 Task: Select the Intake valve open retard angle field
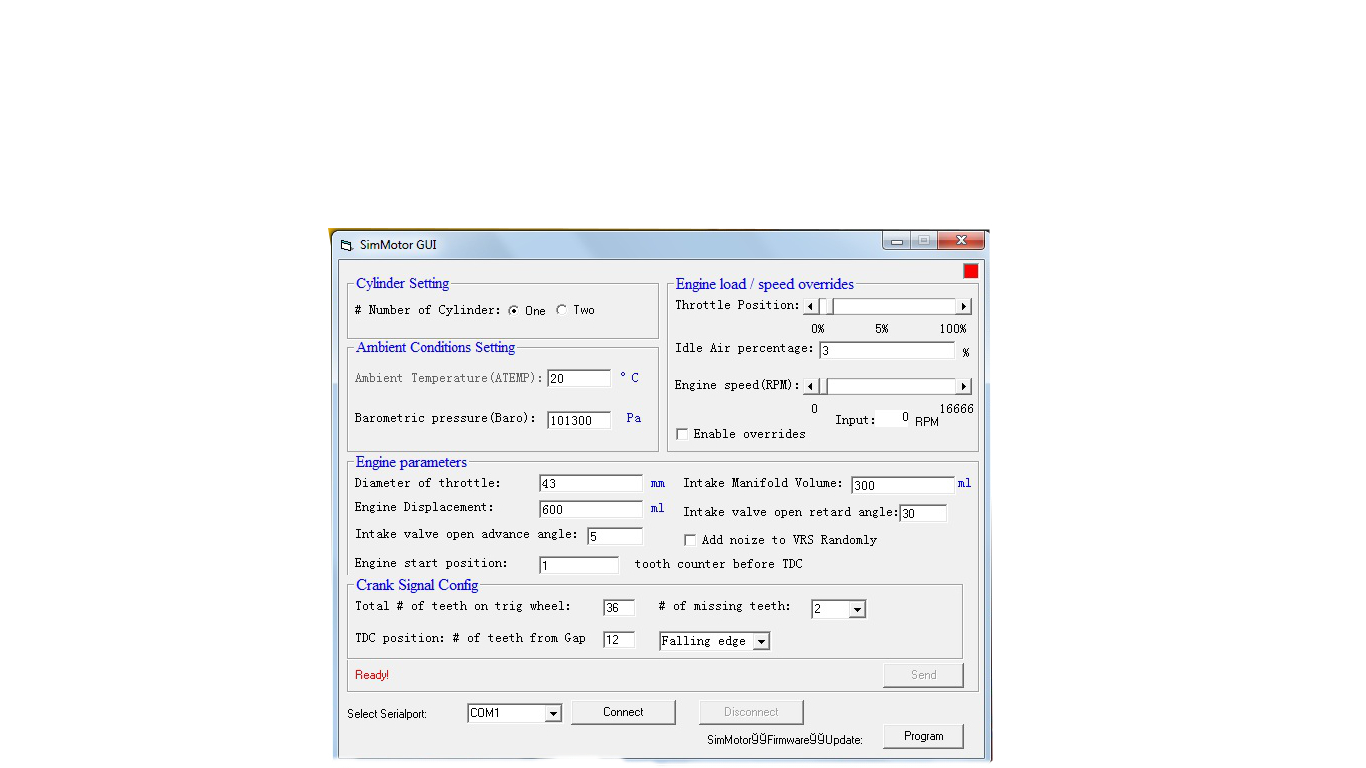click(923, 513)
